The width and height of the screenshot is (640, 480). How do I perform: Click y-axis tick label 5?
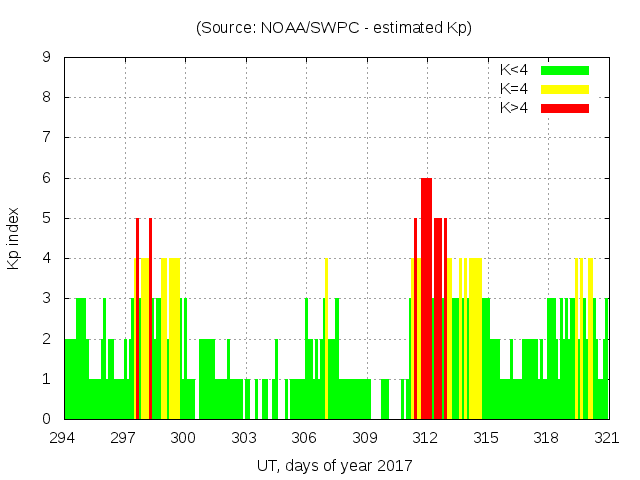[46, 218]
